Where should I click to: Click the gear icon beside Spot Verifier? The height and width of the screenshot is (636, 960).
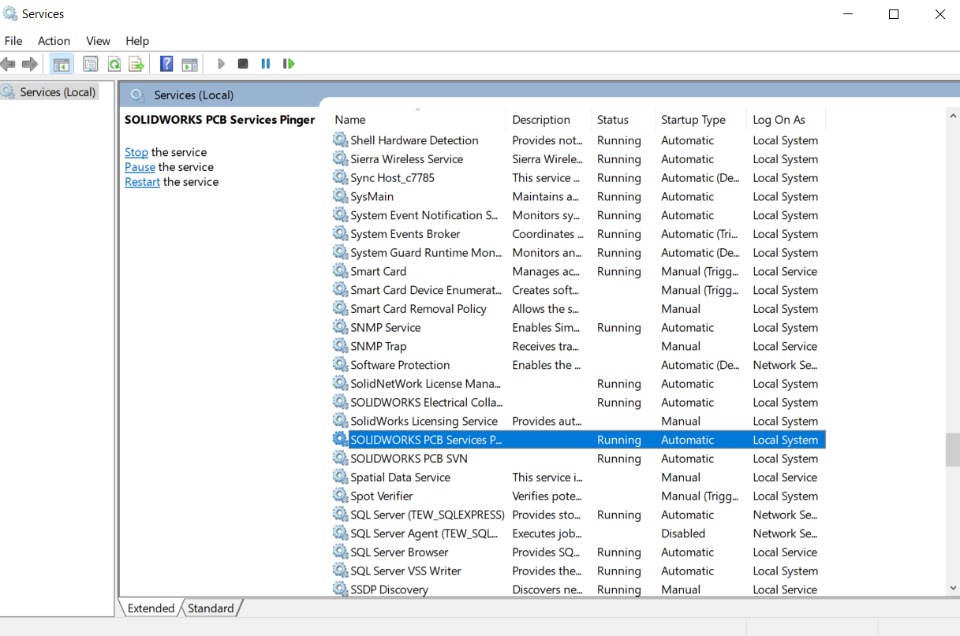(x=340, y=495)
